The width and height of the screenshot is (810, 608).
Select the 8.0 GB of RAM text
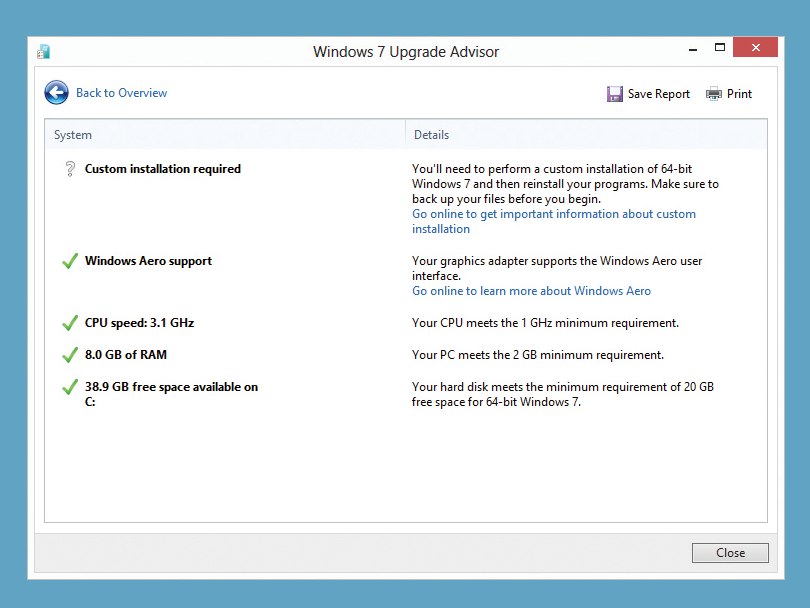(126, 355)
